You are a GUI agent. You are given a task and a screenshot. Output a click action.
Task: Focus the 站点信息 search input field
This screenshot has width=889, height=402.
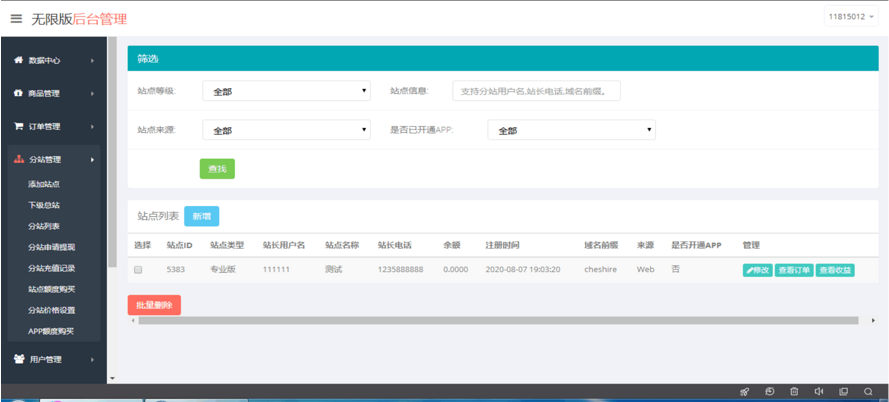pyautogui.click(x=536, y=91)
